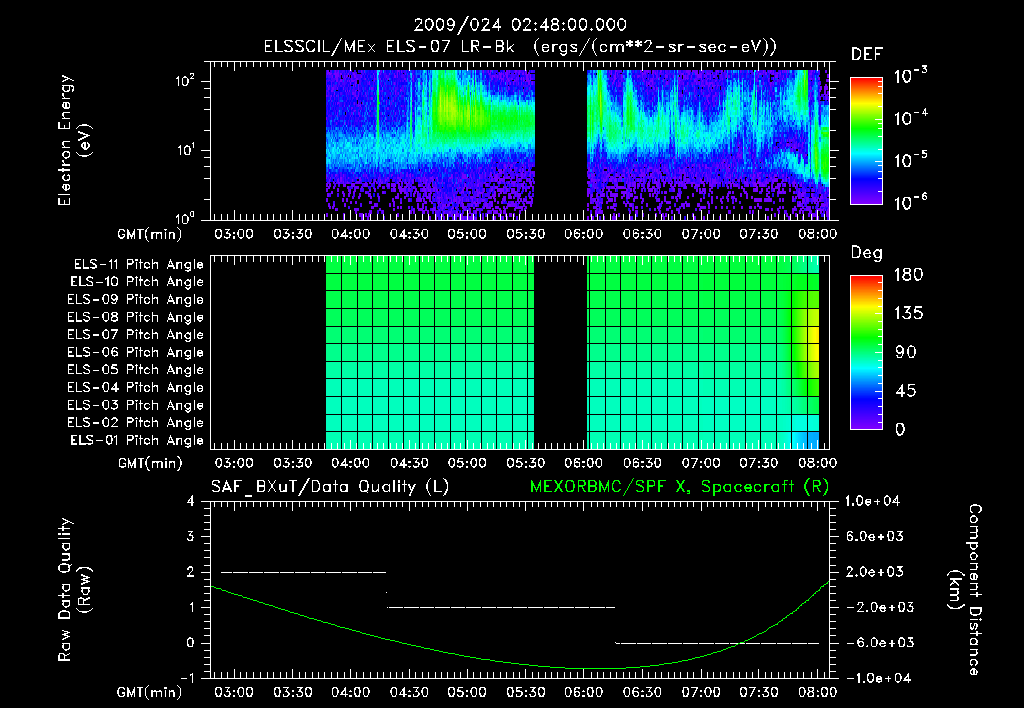Click the 6.0e+03 right axis tick value

pyautogui.click(x=875, y=536)
